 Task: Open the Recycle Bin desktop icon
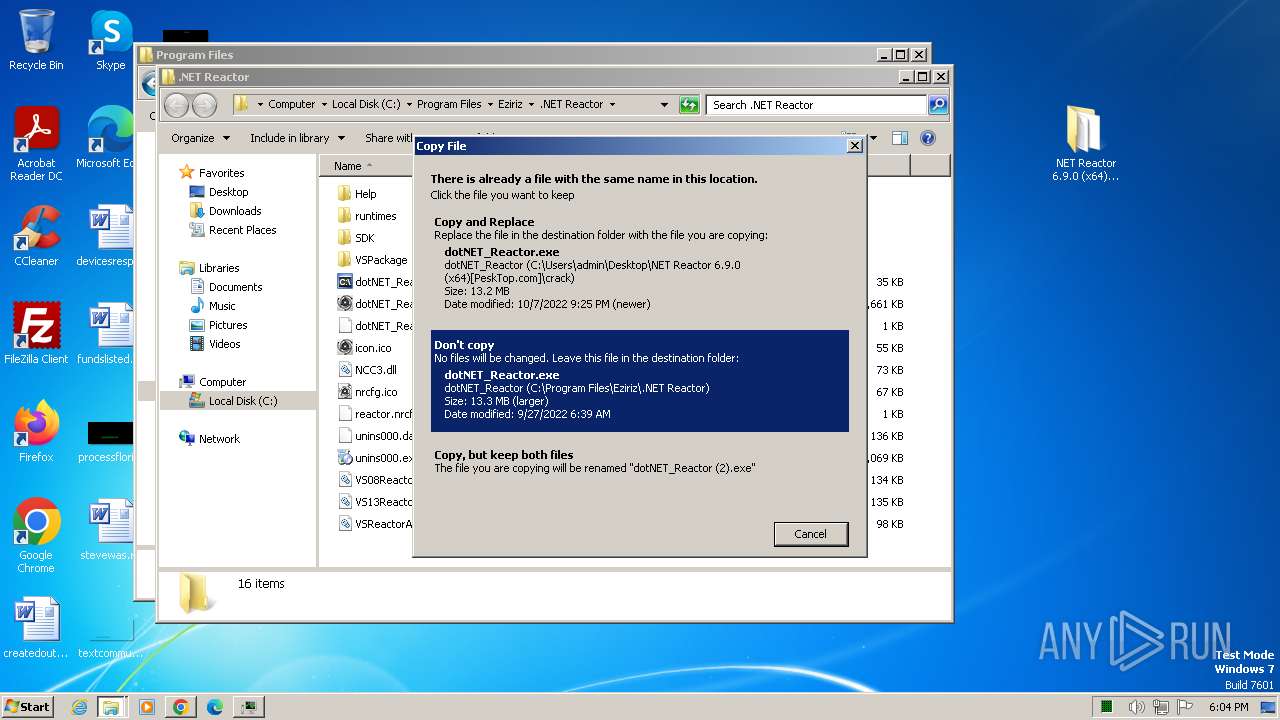coord(36,40)
